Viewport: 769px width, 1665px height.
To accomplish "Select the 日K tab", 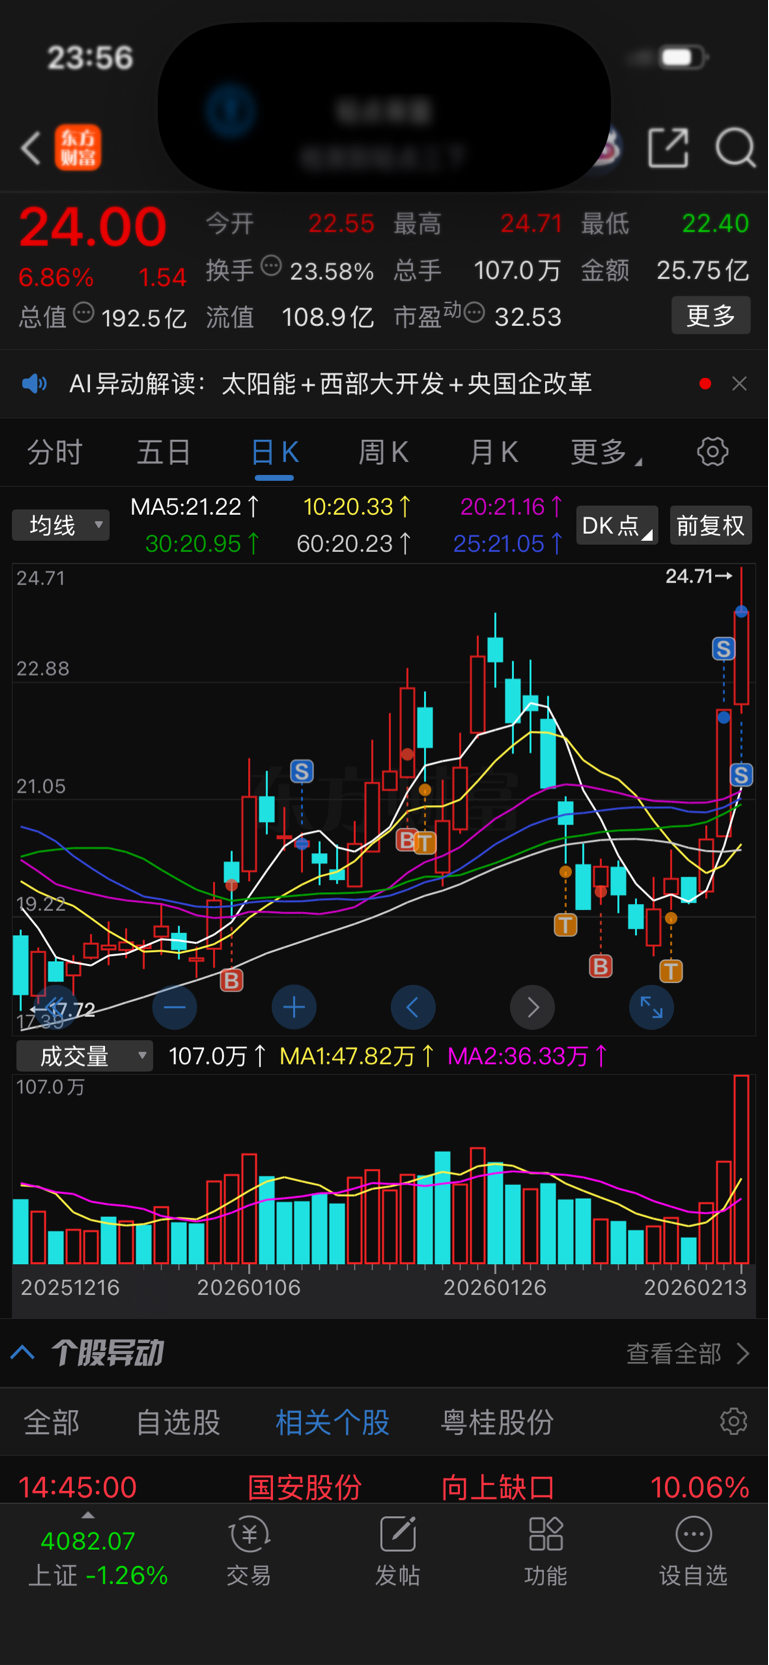I will point(274,453).
